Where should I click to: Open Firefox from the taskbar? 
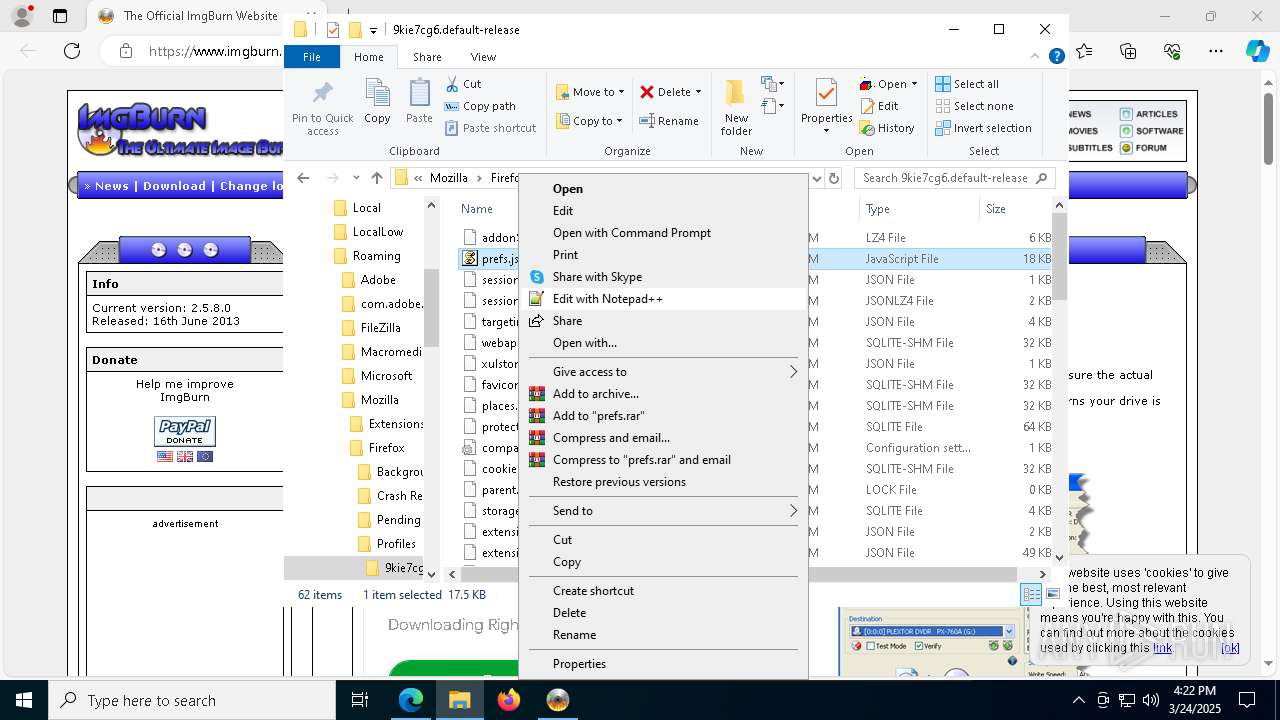tap(508, 700)
